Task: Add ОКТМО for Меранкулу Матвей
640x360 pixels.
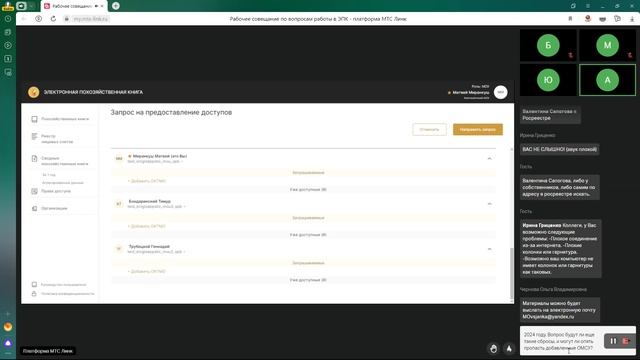Action: (147, 181)
